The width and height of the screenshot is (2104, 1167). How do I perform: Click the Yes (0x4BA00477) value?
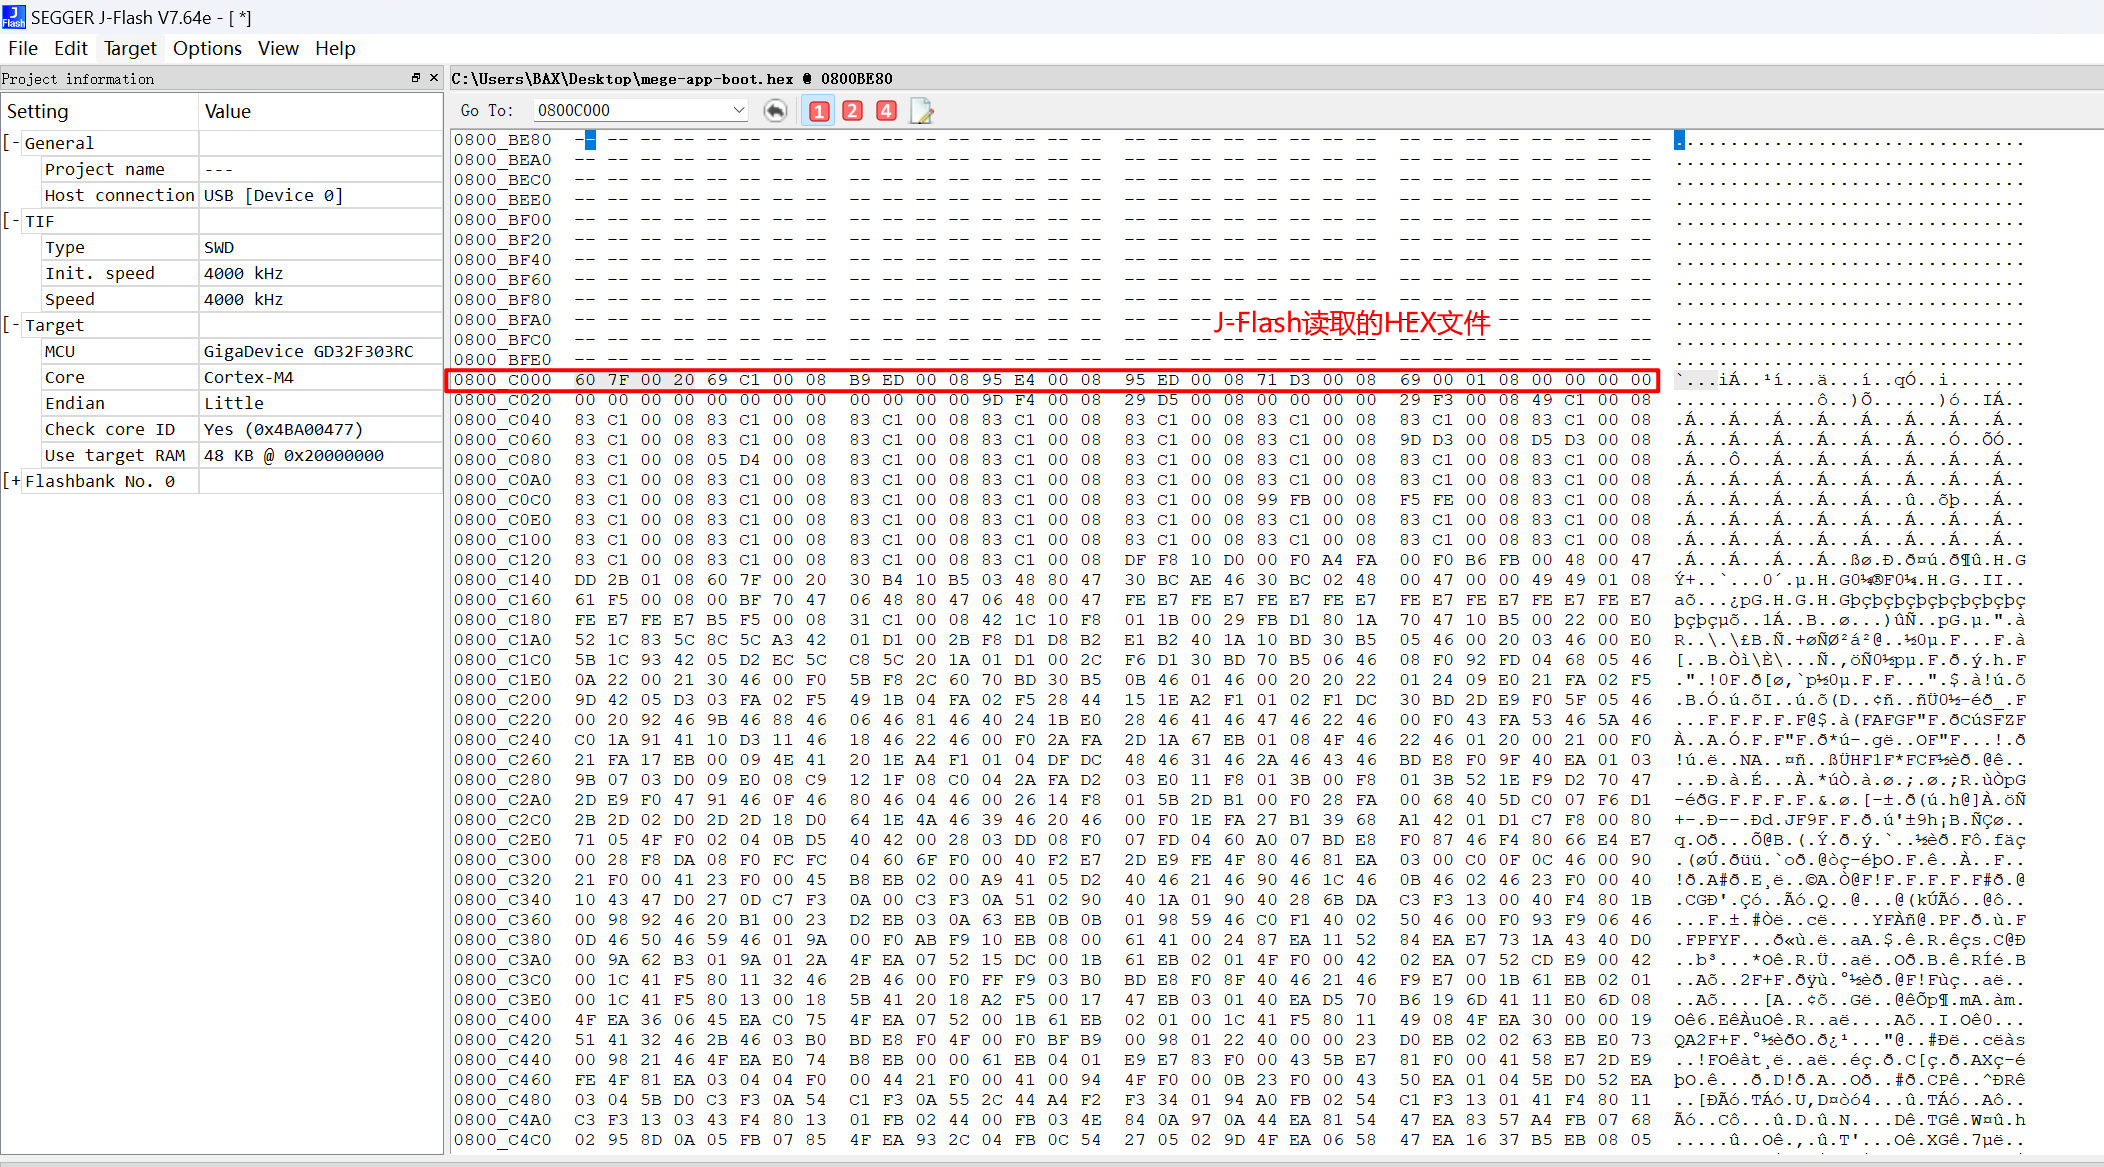coord(283,429)
